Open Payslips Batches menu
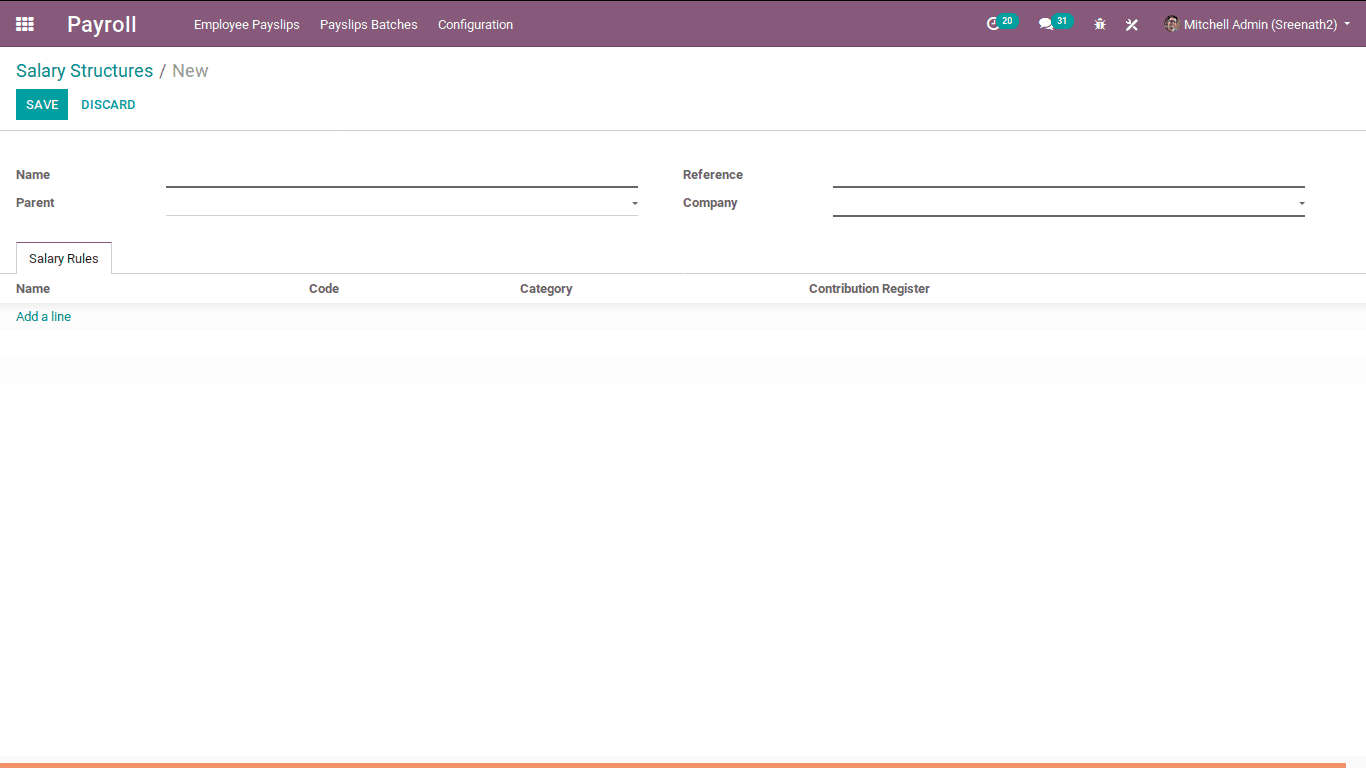 coord(369,24)
